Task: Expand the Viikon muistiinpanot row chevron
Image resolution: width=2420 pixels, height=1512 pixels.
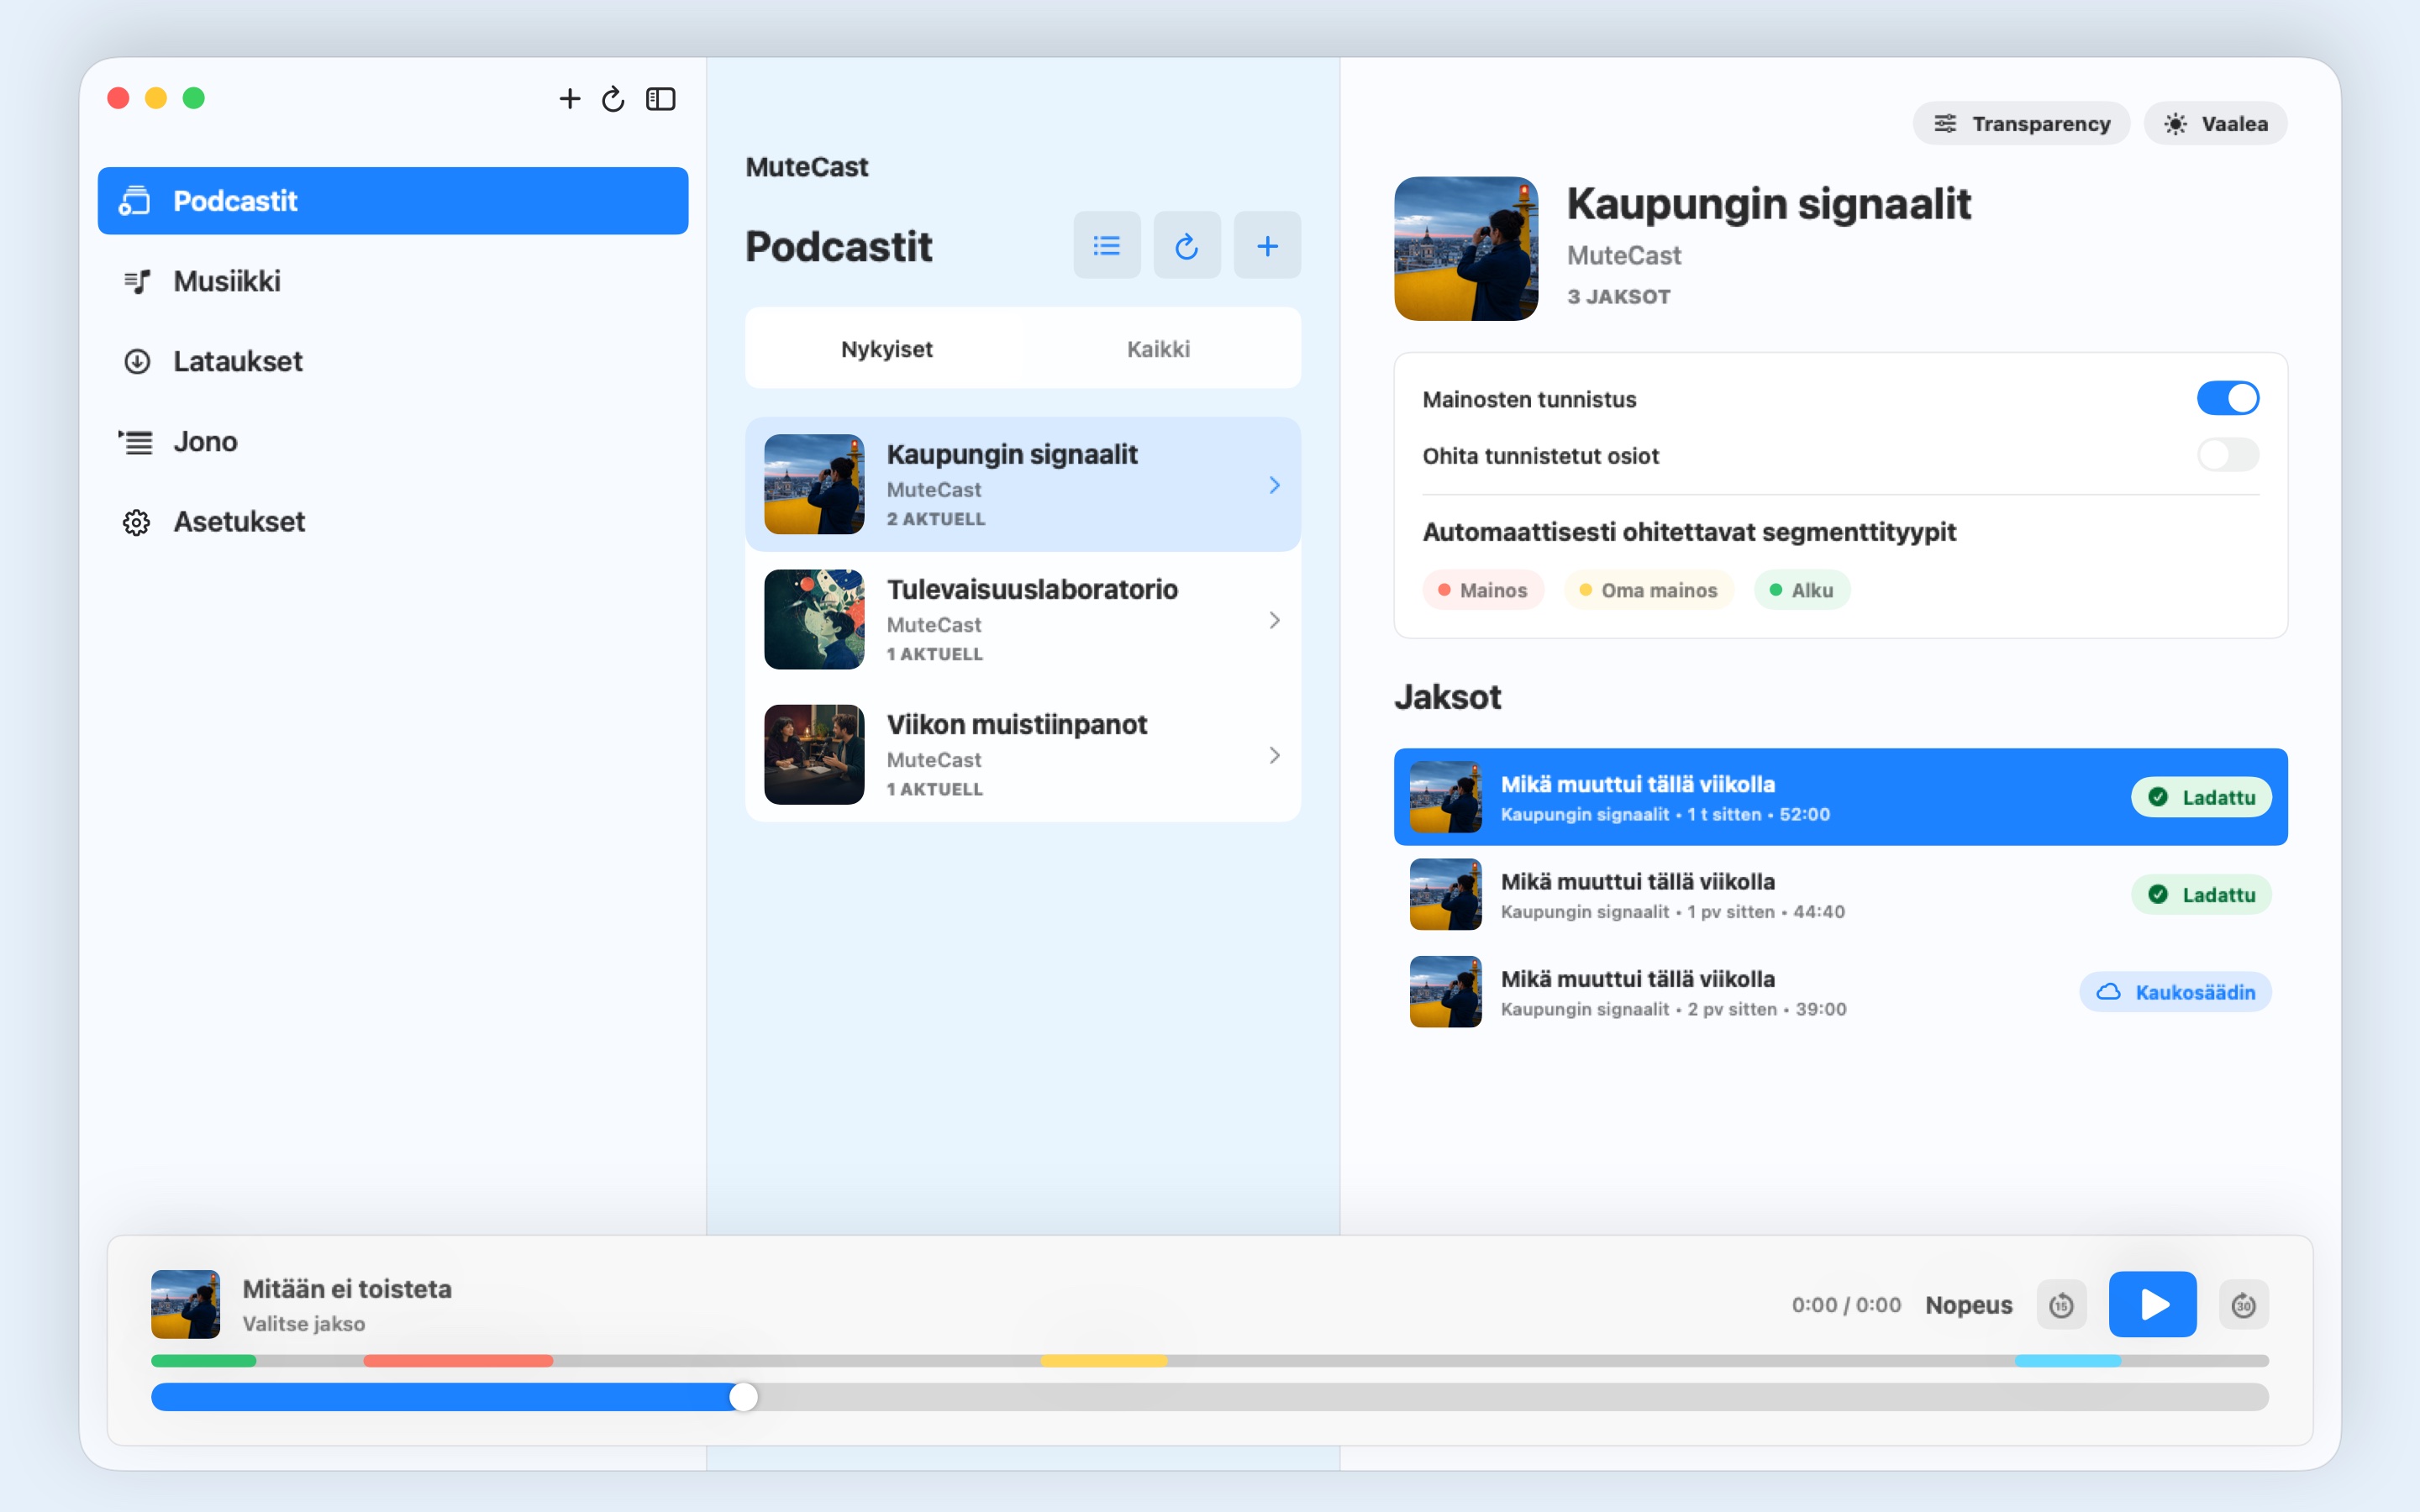Action: pyautogui.click(x=1274, y=755)
